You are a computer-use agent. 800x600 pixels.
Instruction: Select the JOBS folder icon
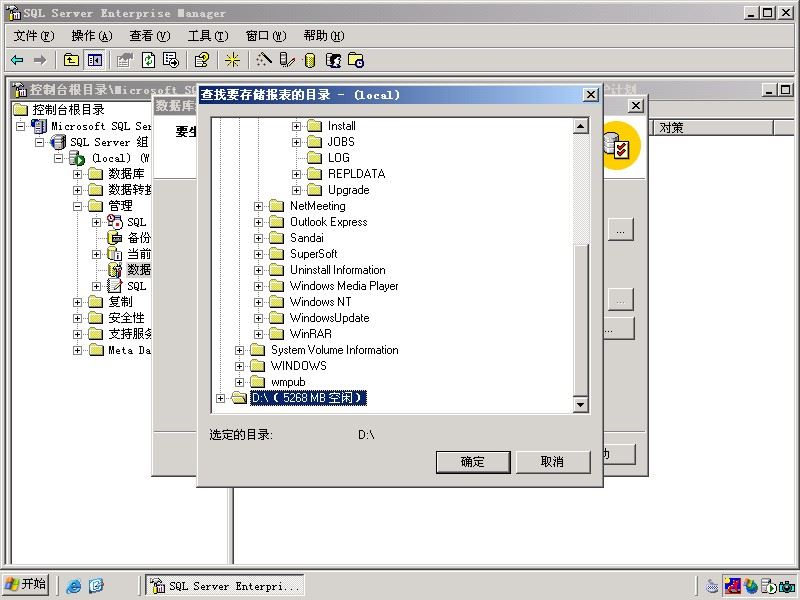pos(314,142)
